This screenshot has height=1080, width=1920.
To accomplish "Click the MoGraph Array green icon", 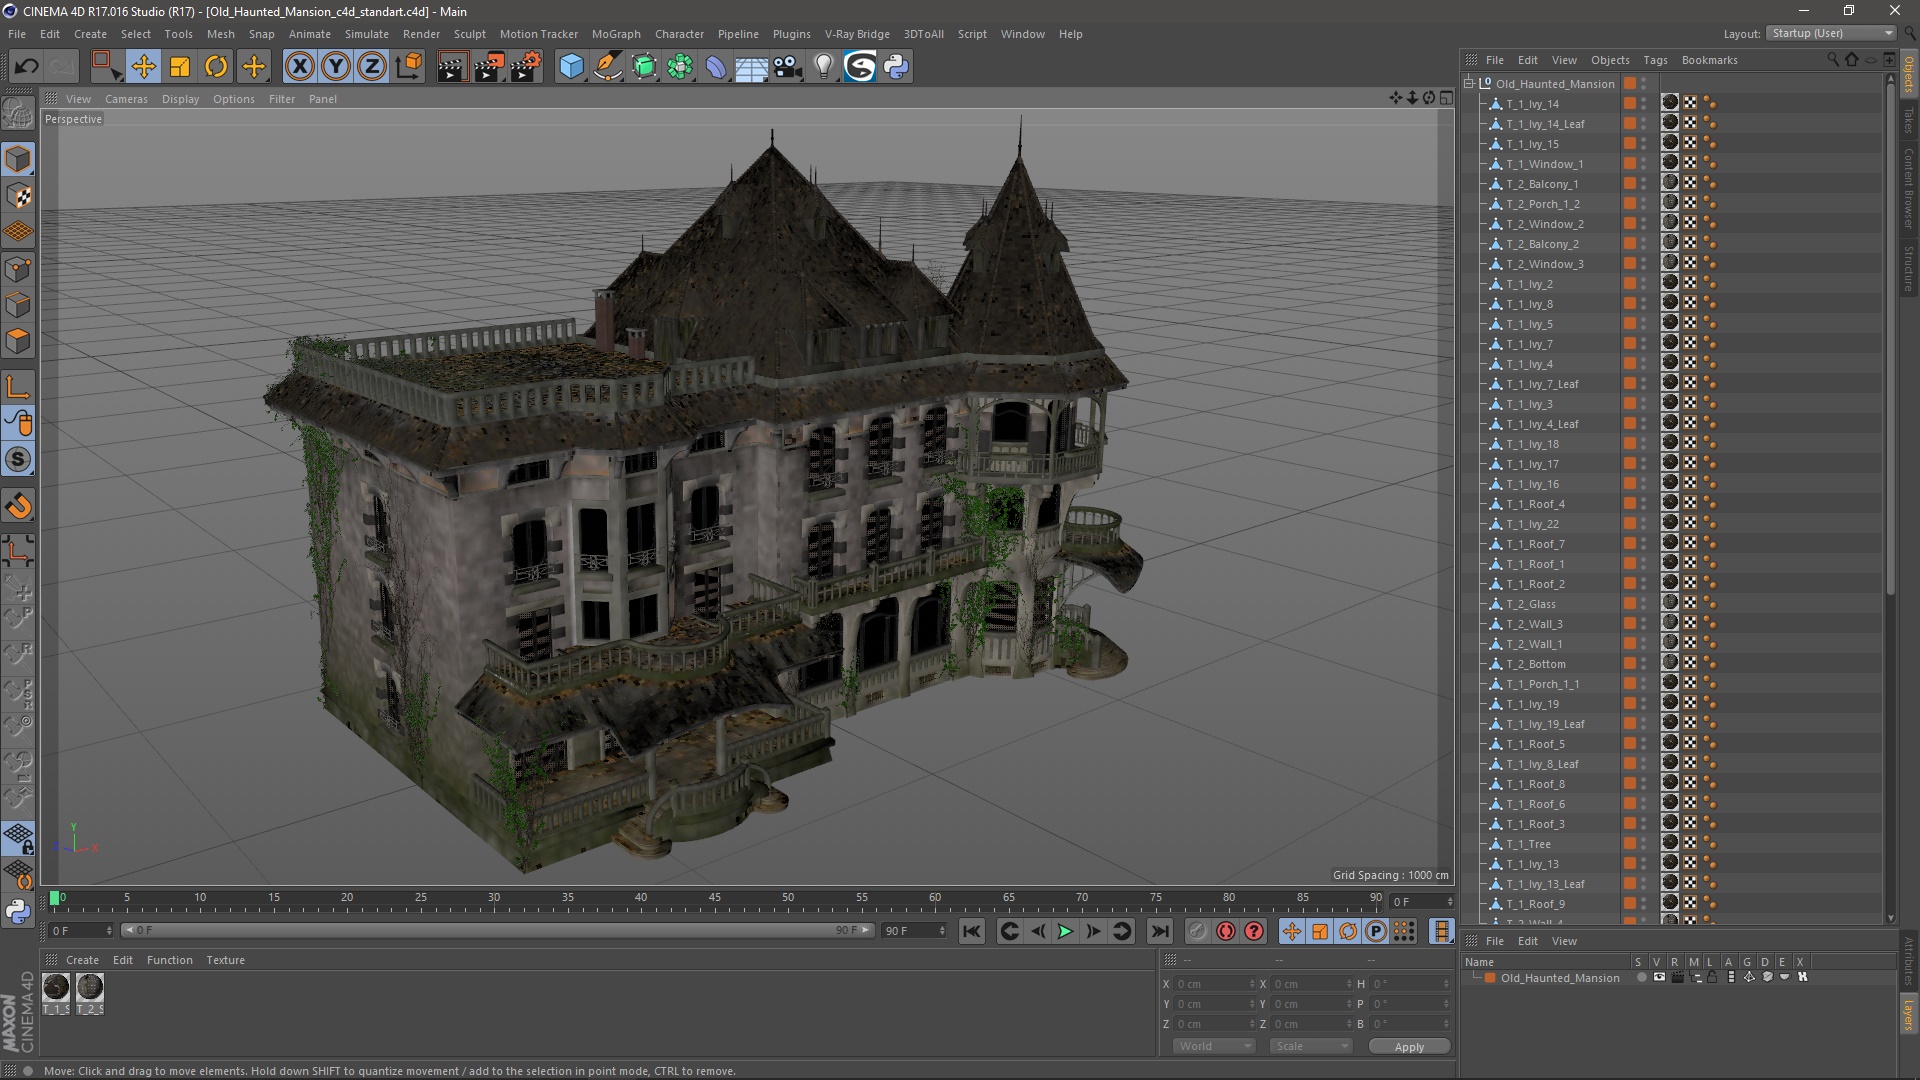I will tap(680, 67).
